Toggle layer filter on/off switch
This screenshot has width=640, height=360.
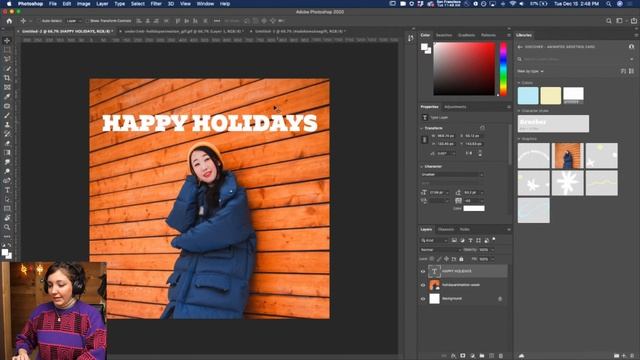click(x=494, y=240)
